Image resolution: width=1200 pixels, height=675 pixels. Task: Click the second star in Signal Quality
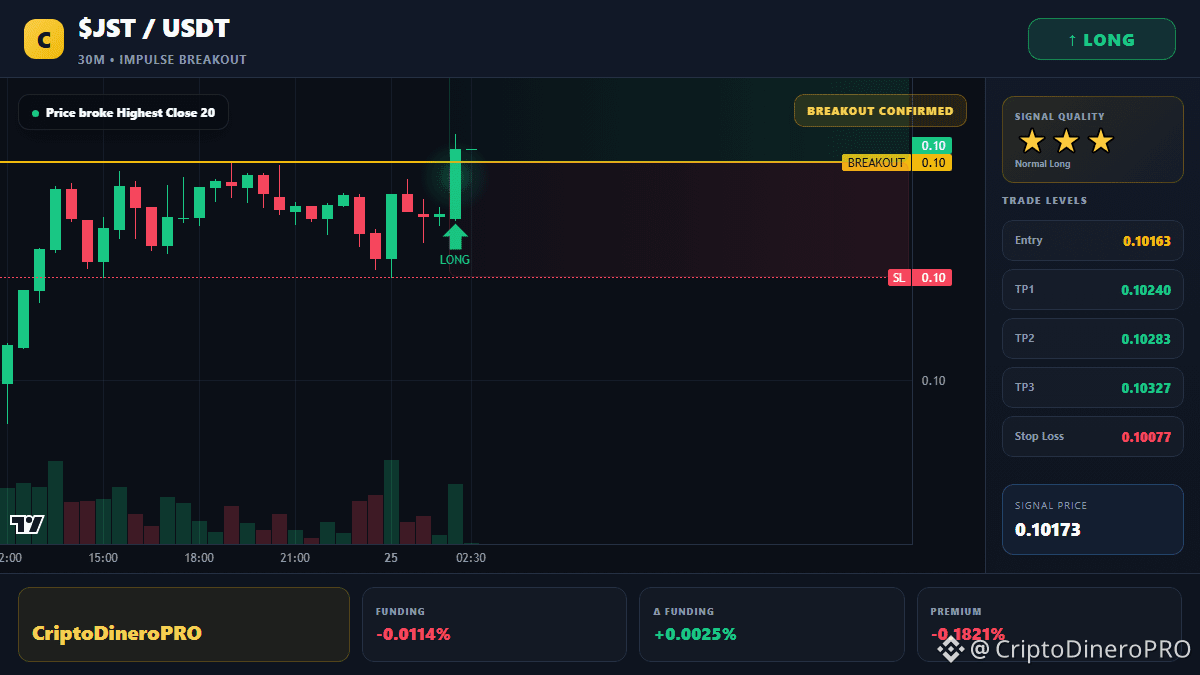coord(1066,141)
